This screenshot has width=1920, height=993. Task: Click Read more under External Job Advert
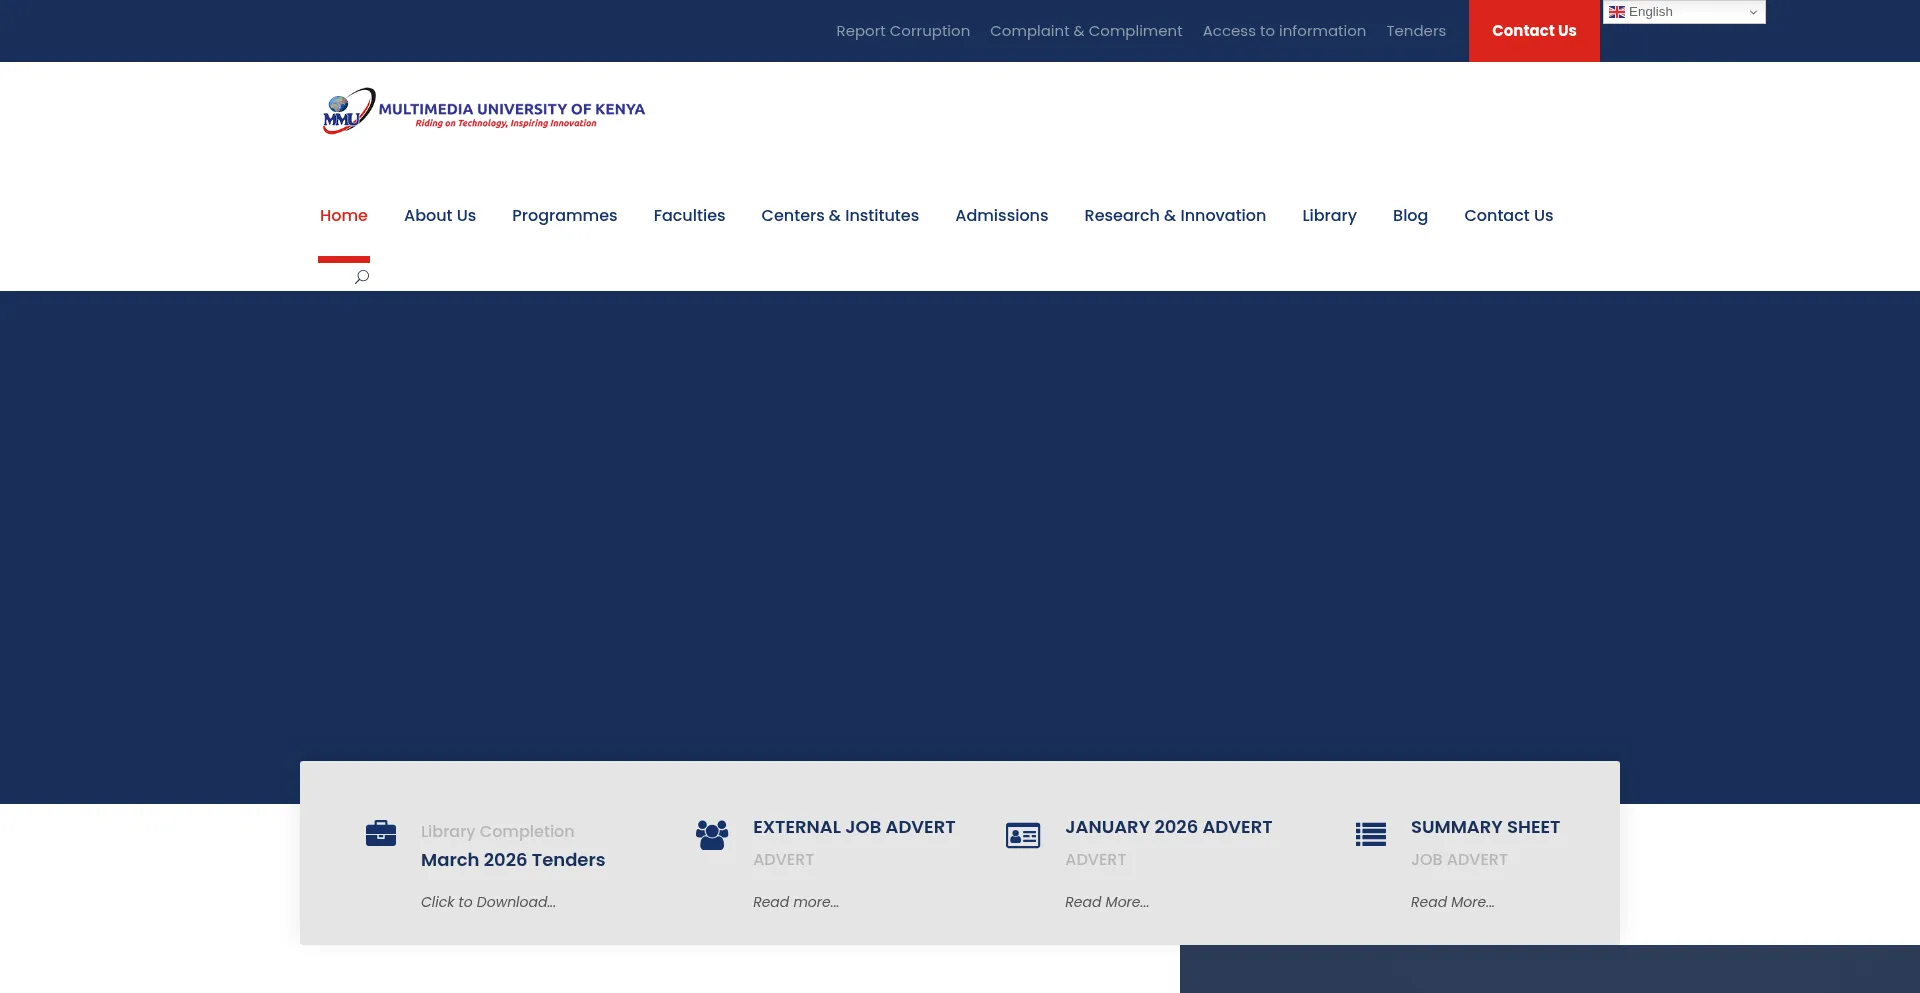(x=796, y=902)
